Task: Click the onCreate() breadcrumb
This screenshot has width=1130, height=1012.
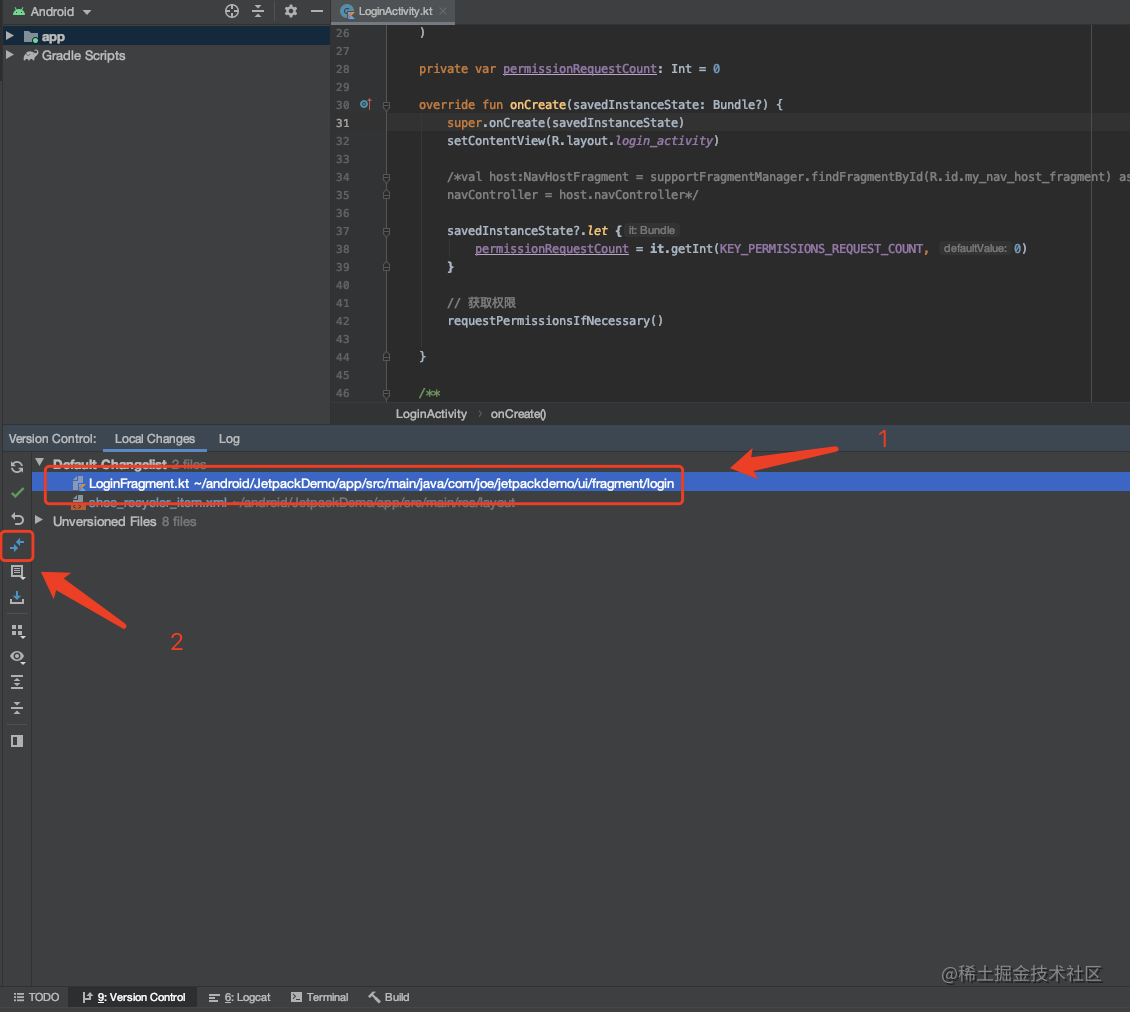Action: click(x=518, y=414)
